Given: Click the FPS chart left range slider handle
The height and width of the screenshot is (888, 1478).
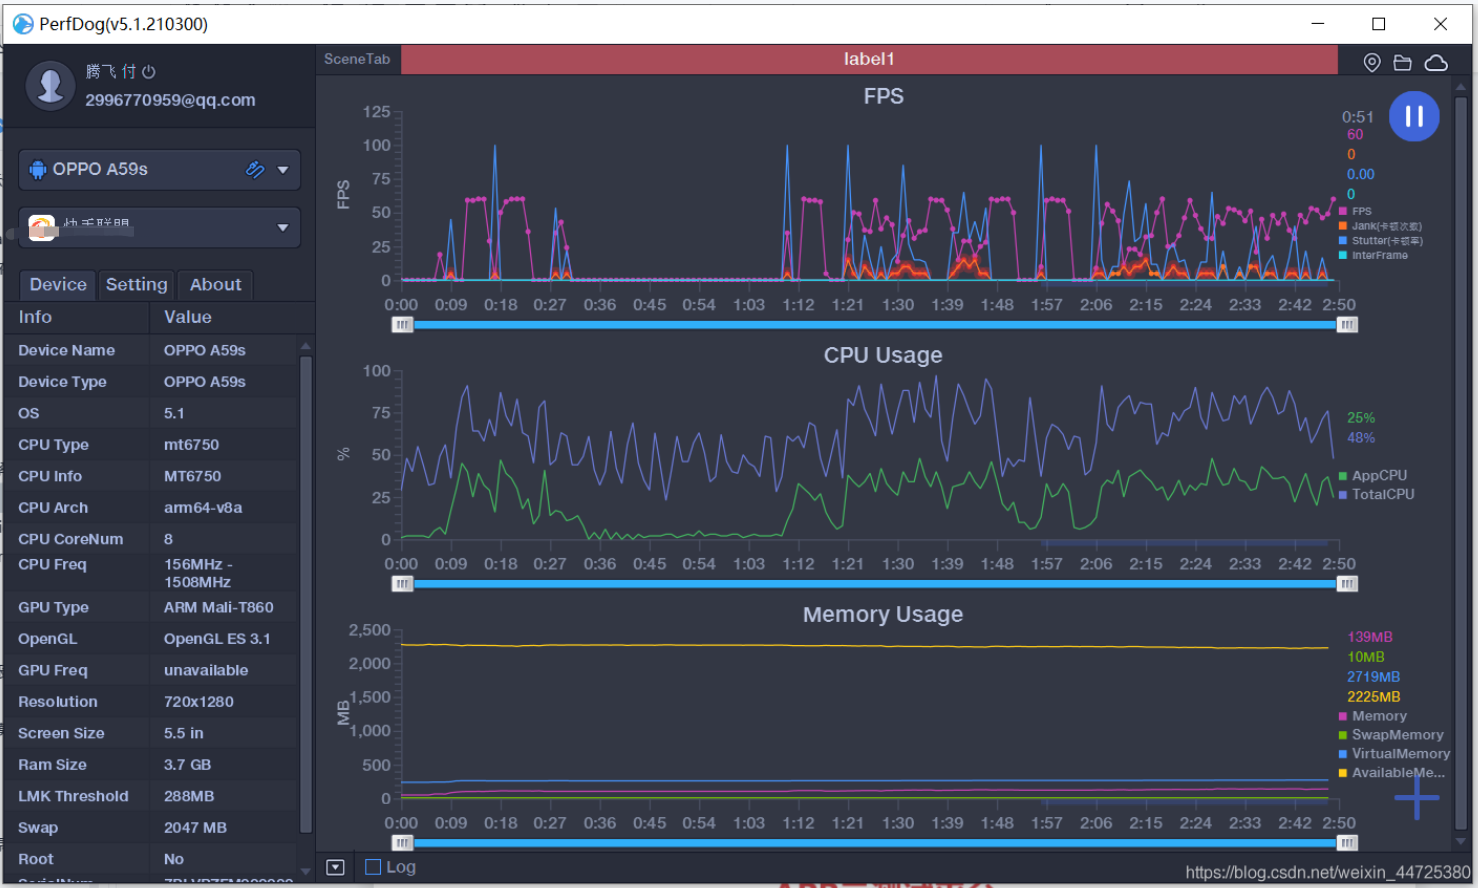Looking at the screenshot, I should [402, 324].
